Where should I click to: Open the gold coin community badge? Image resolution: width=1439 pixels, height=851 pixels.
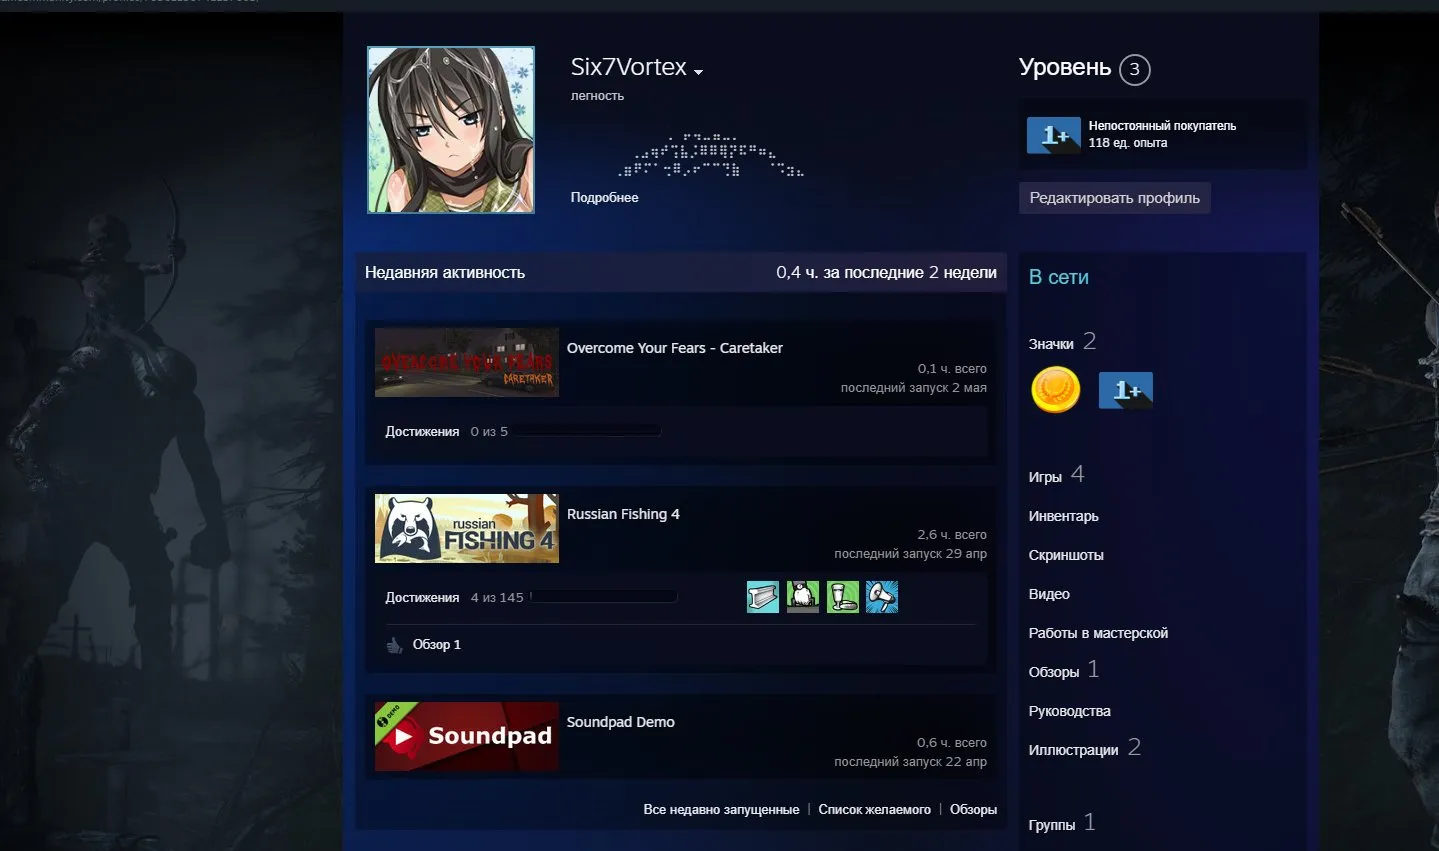[x=1055, y=390]
